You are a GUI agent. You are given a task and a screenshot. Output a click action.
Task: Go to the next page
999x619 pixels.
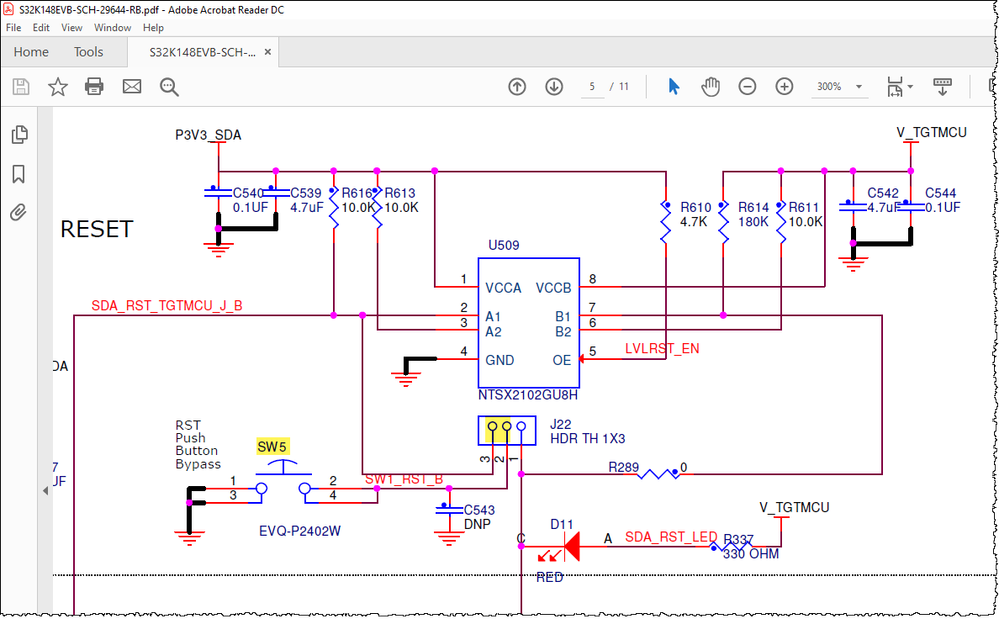[554, 87]
